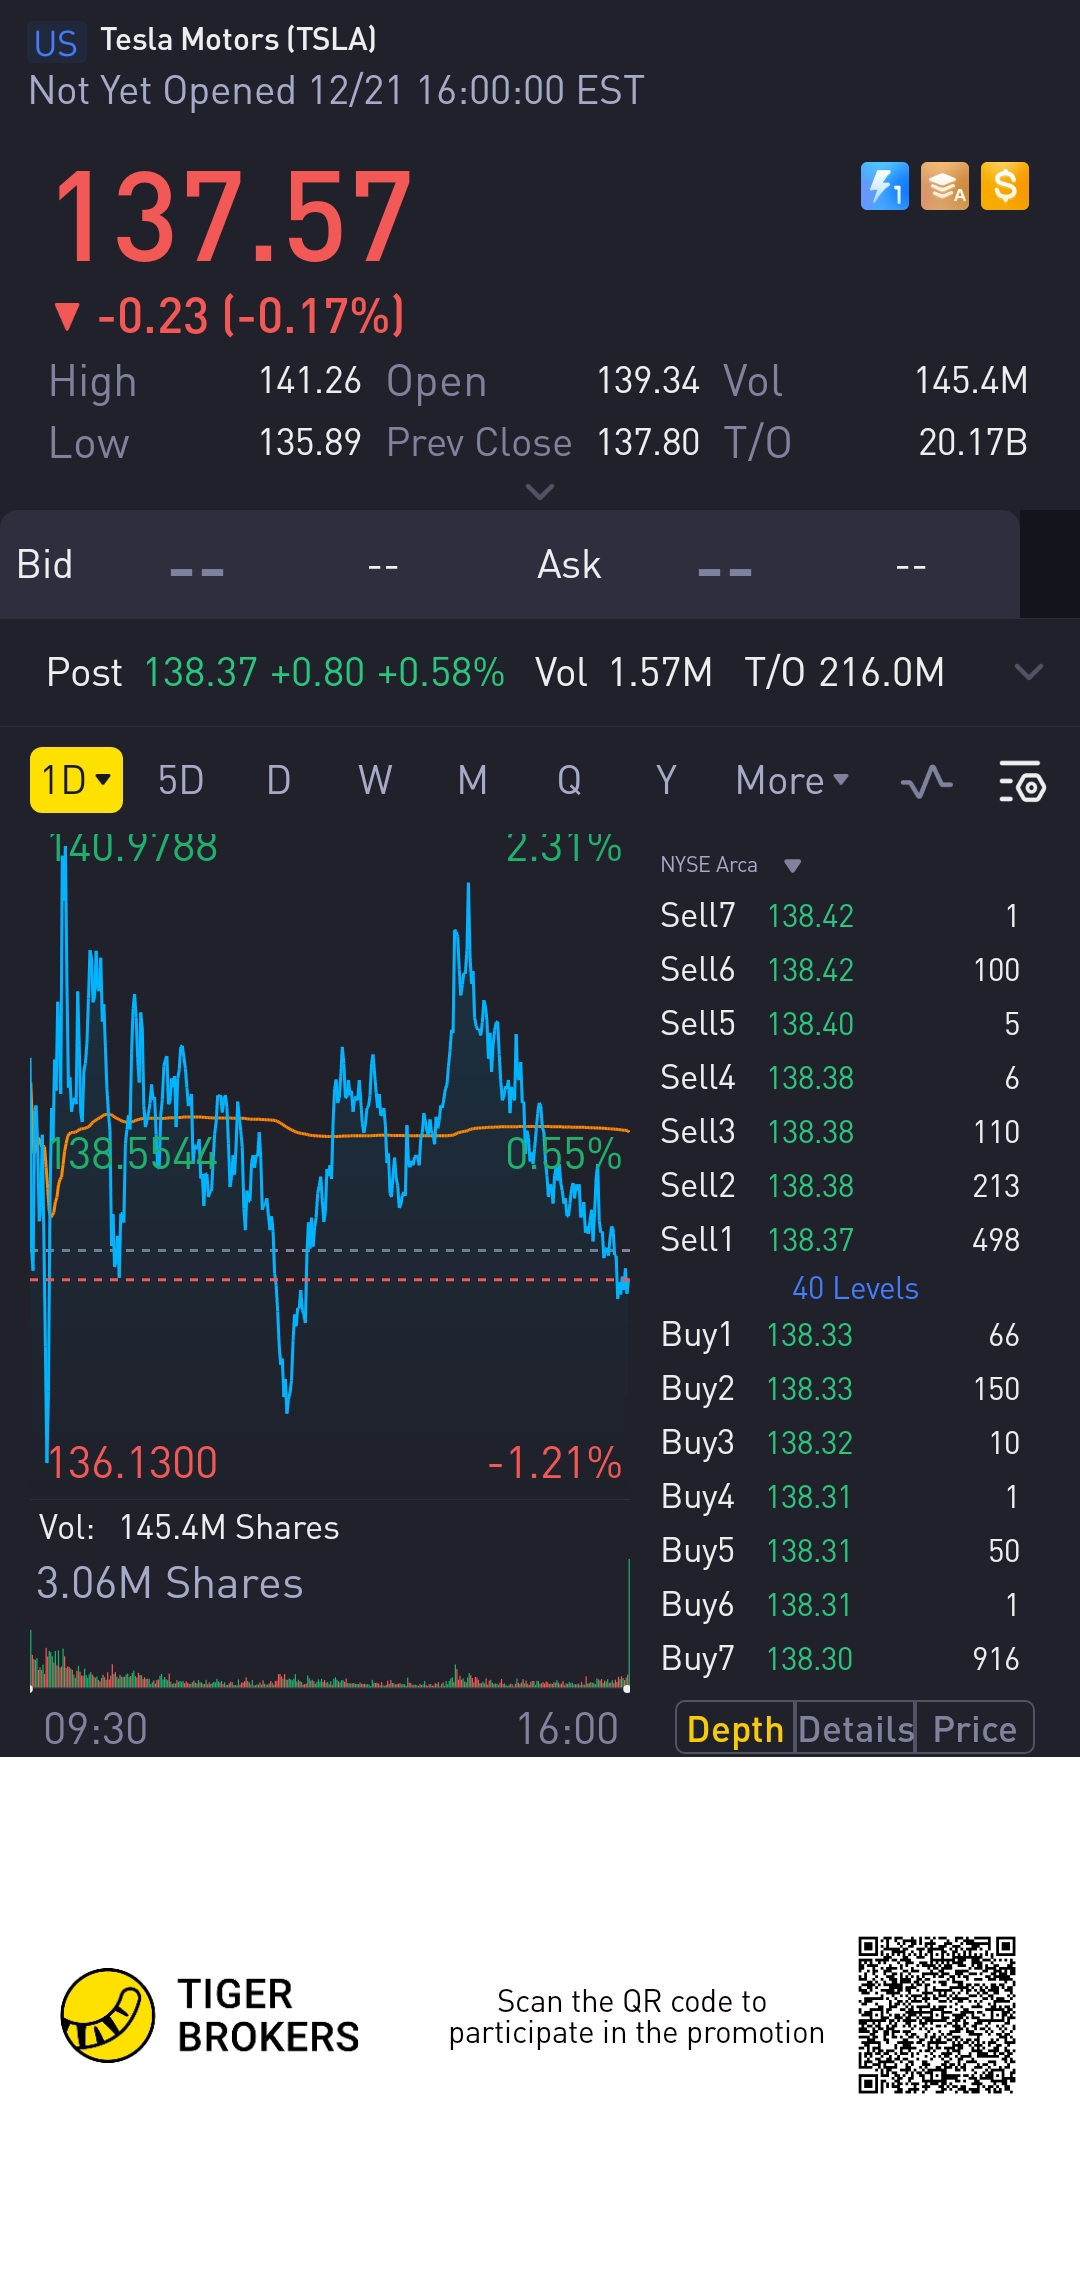The image size is (1080, 2275).
Task: Tap the Ask label in quote bar
Action: pos(569,565)
